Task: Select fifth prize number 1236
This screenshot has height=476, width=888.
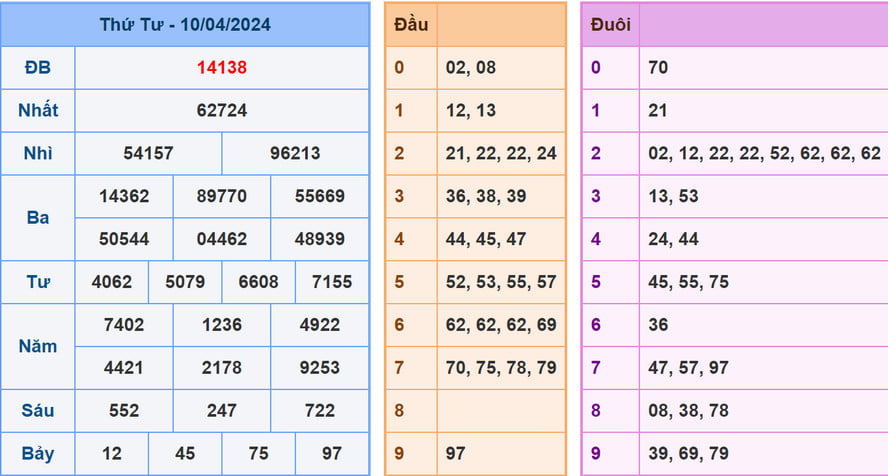Action: click(222, 325)
